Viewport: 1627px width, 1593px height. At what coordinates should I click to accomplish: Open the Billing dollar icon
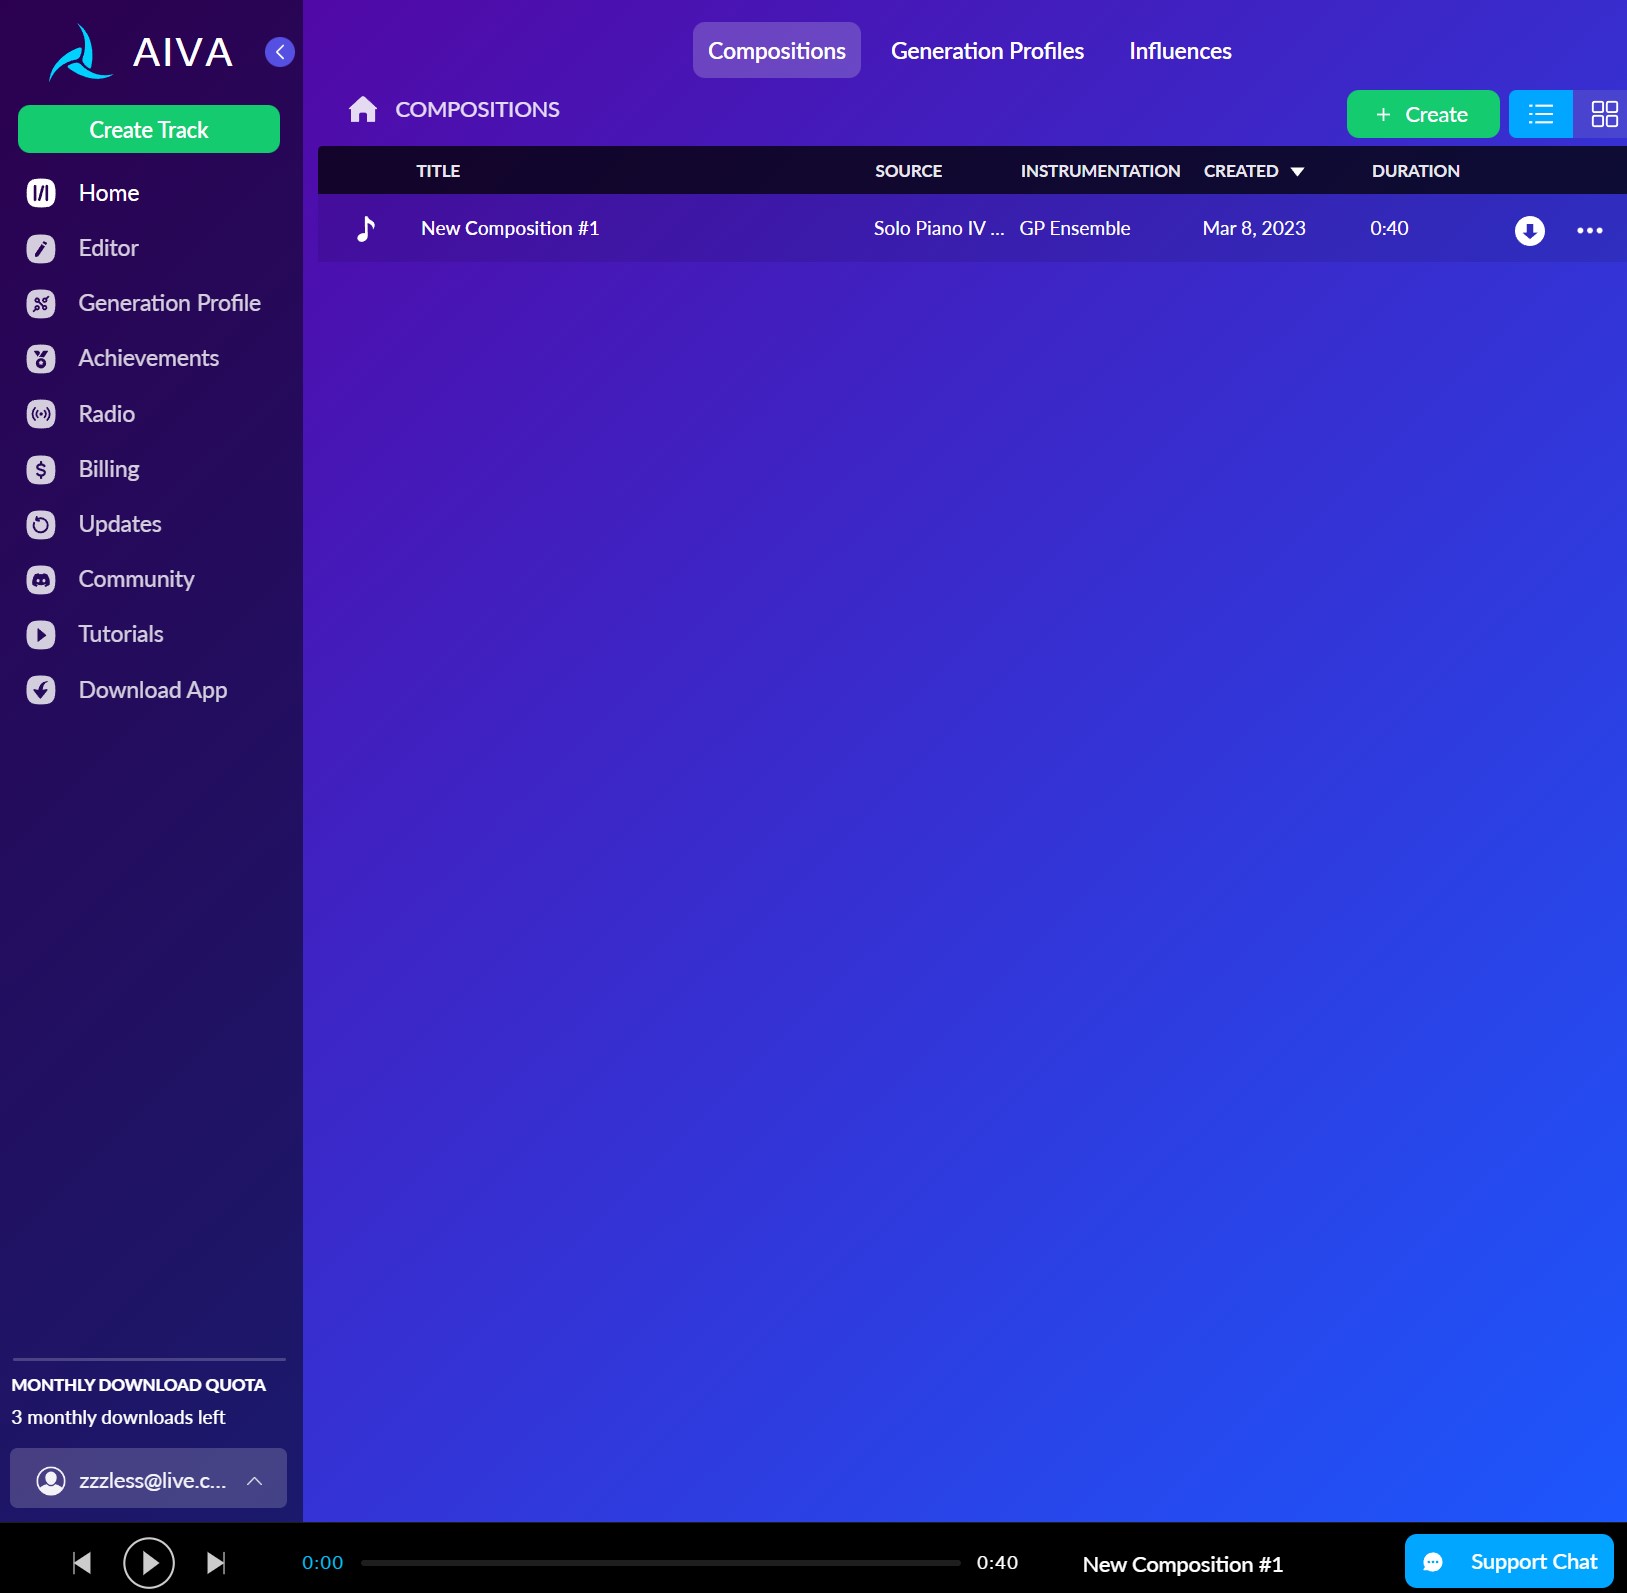[41, 469]
